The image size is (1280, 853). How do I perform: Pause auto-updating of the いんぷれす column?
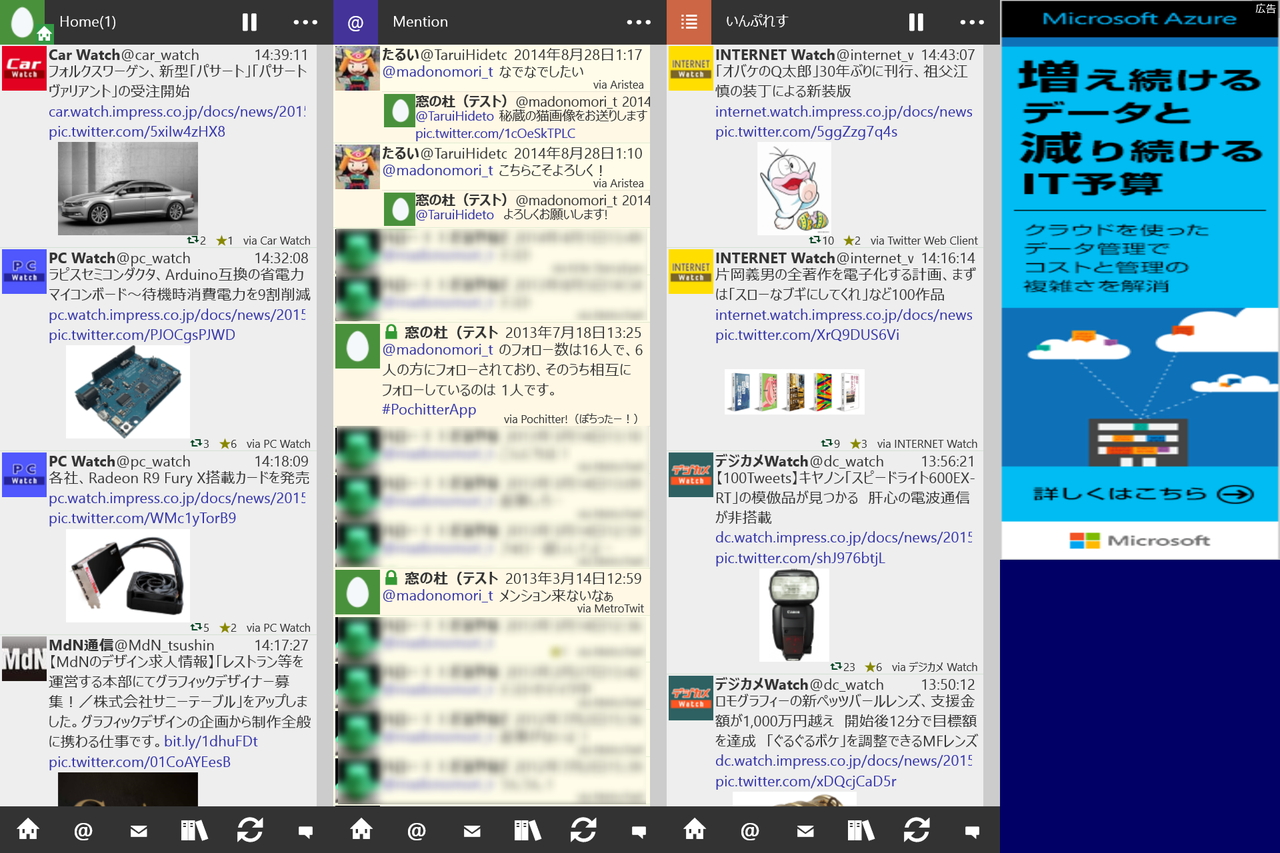(x=916, y=21)
